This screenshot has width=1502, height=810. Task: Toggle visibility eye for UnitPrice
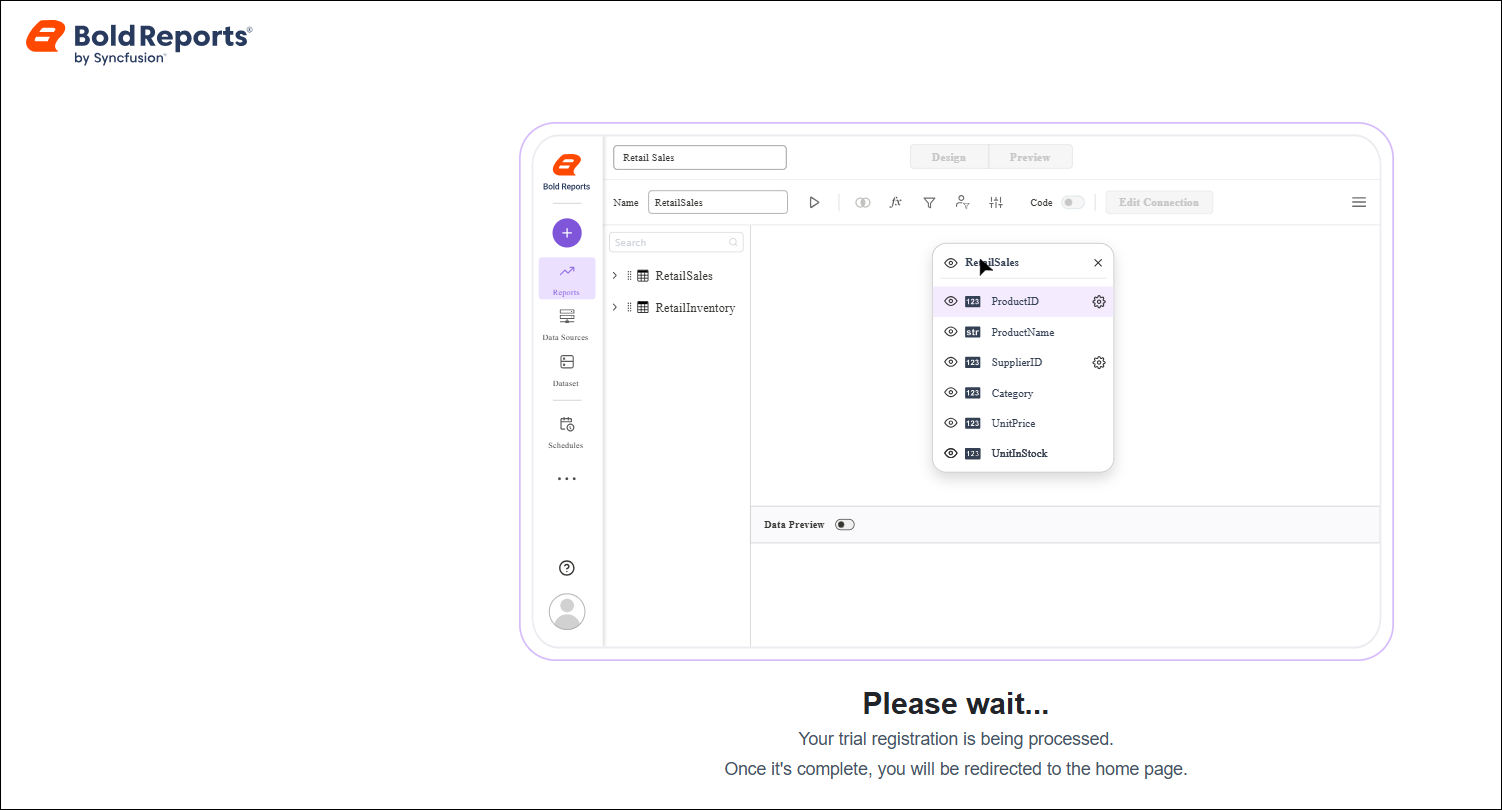[951, 423]
